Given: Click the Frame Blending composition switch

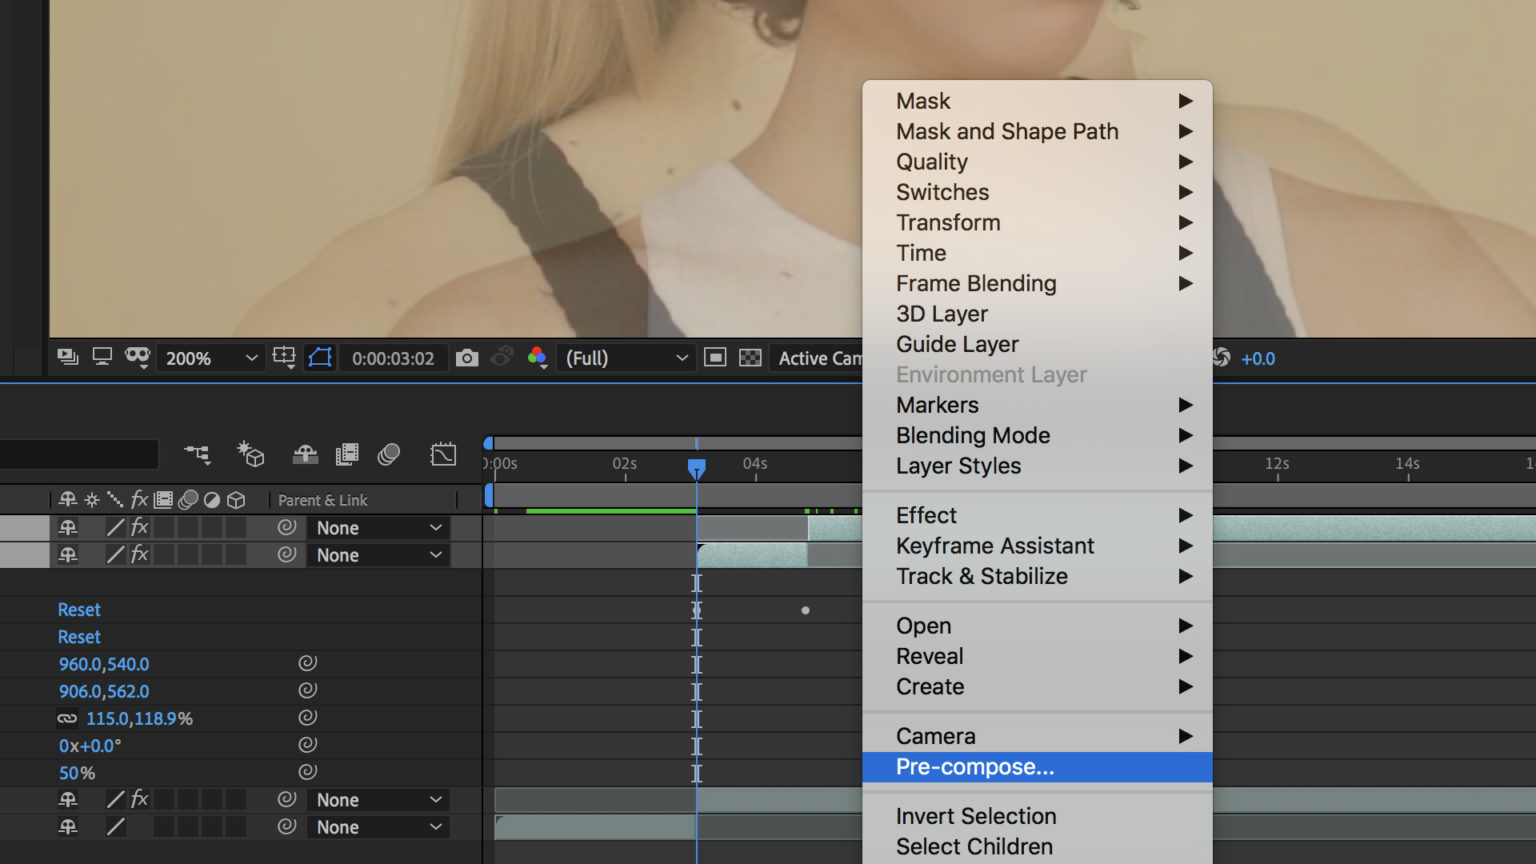Looking at the screenshot, I should (347, 455).
